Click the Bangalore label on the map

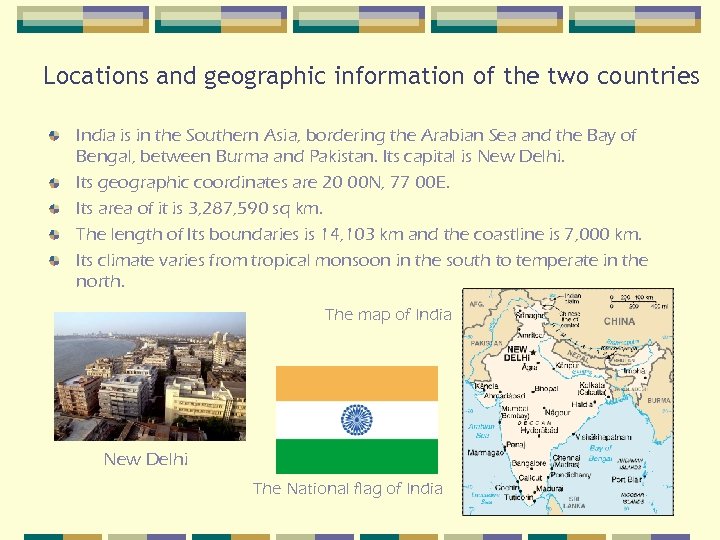coord(529,463)
